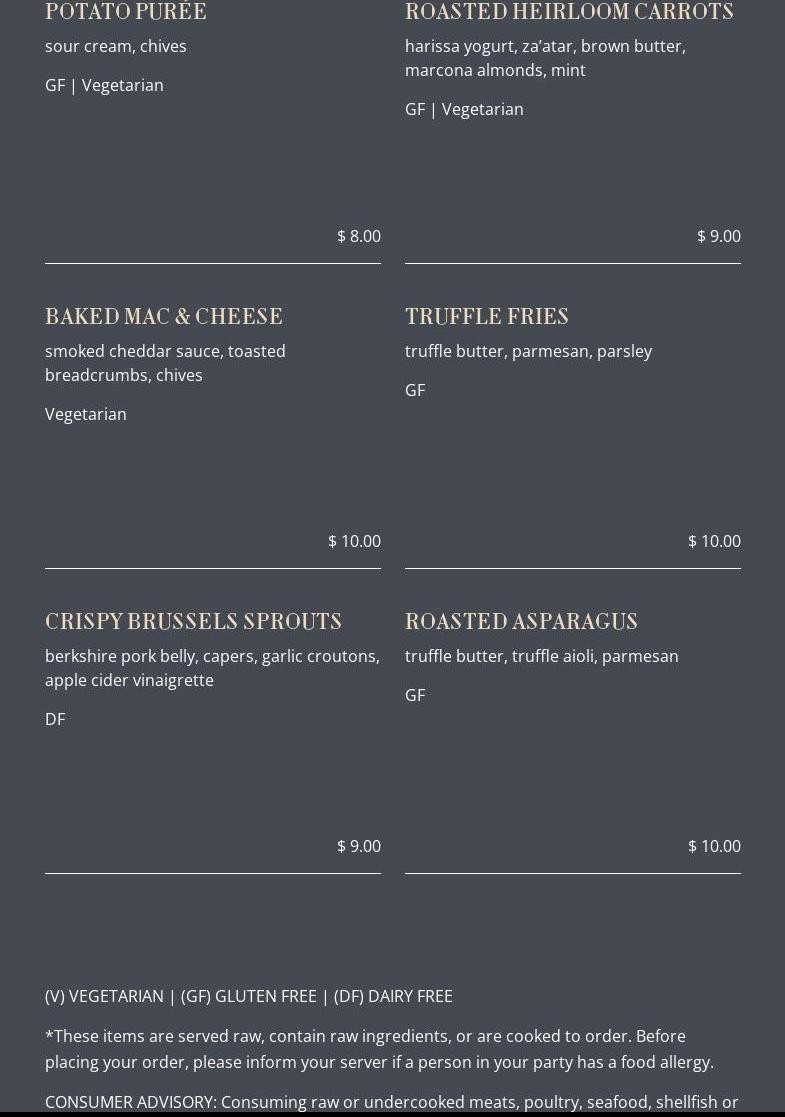Select the Baked Mac & Cheese $10.00 price
Image resolution: width=785 pixels, height=1117 pixels.
(354, 541)
